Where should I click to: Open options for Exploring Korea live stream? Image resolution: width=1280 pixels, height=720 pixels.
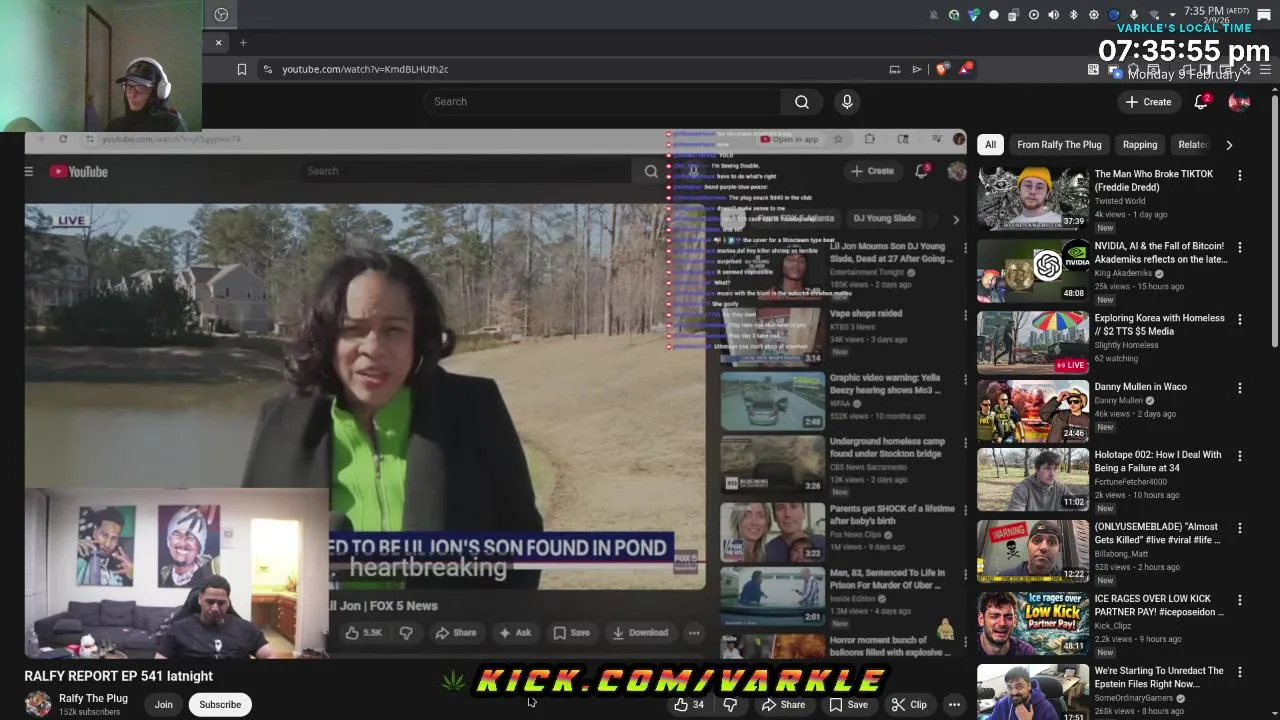[1240, 319]
